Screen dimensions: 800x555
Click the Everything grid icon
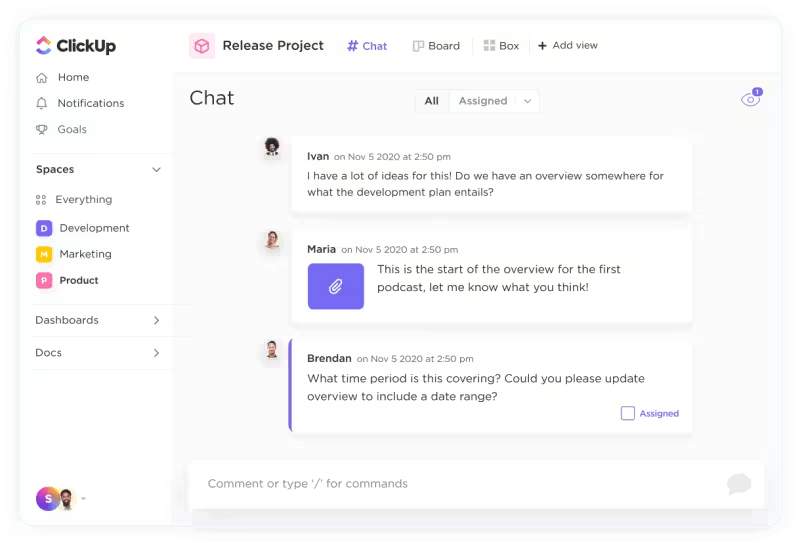(41, 200)
